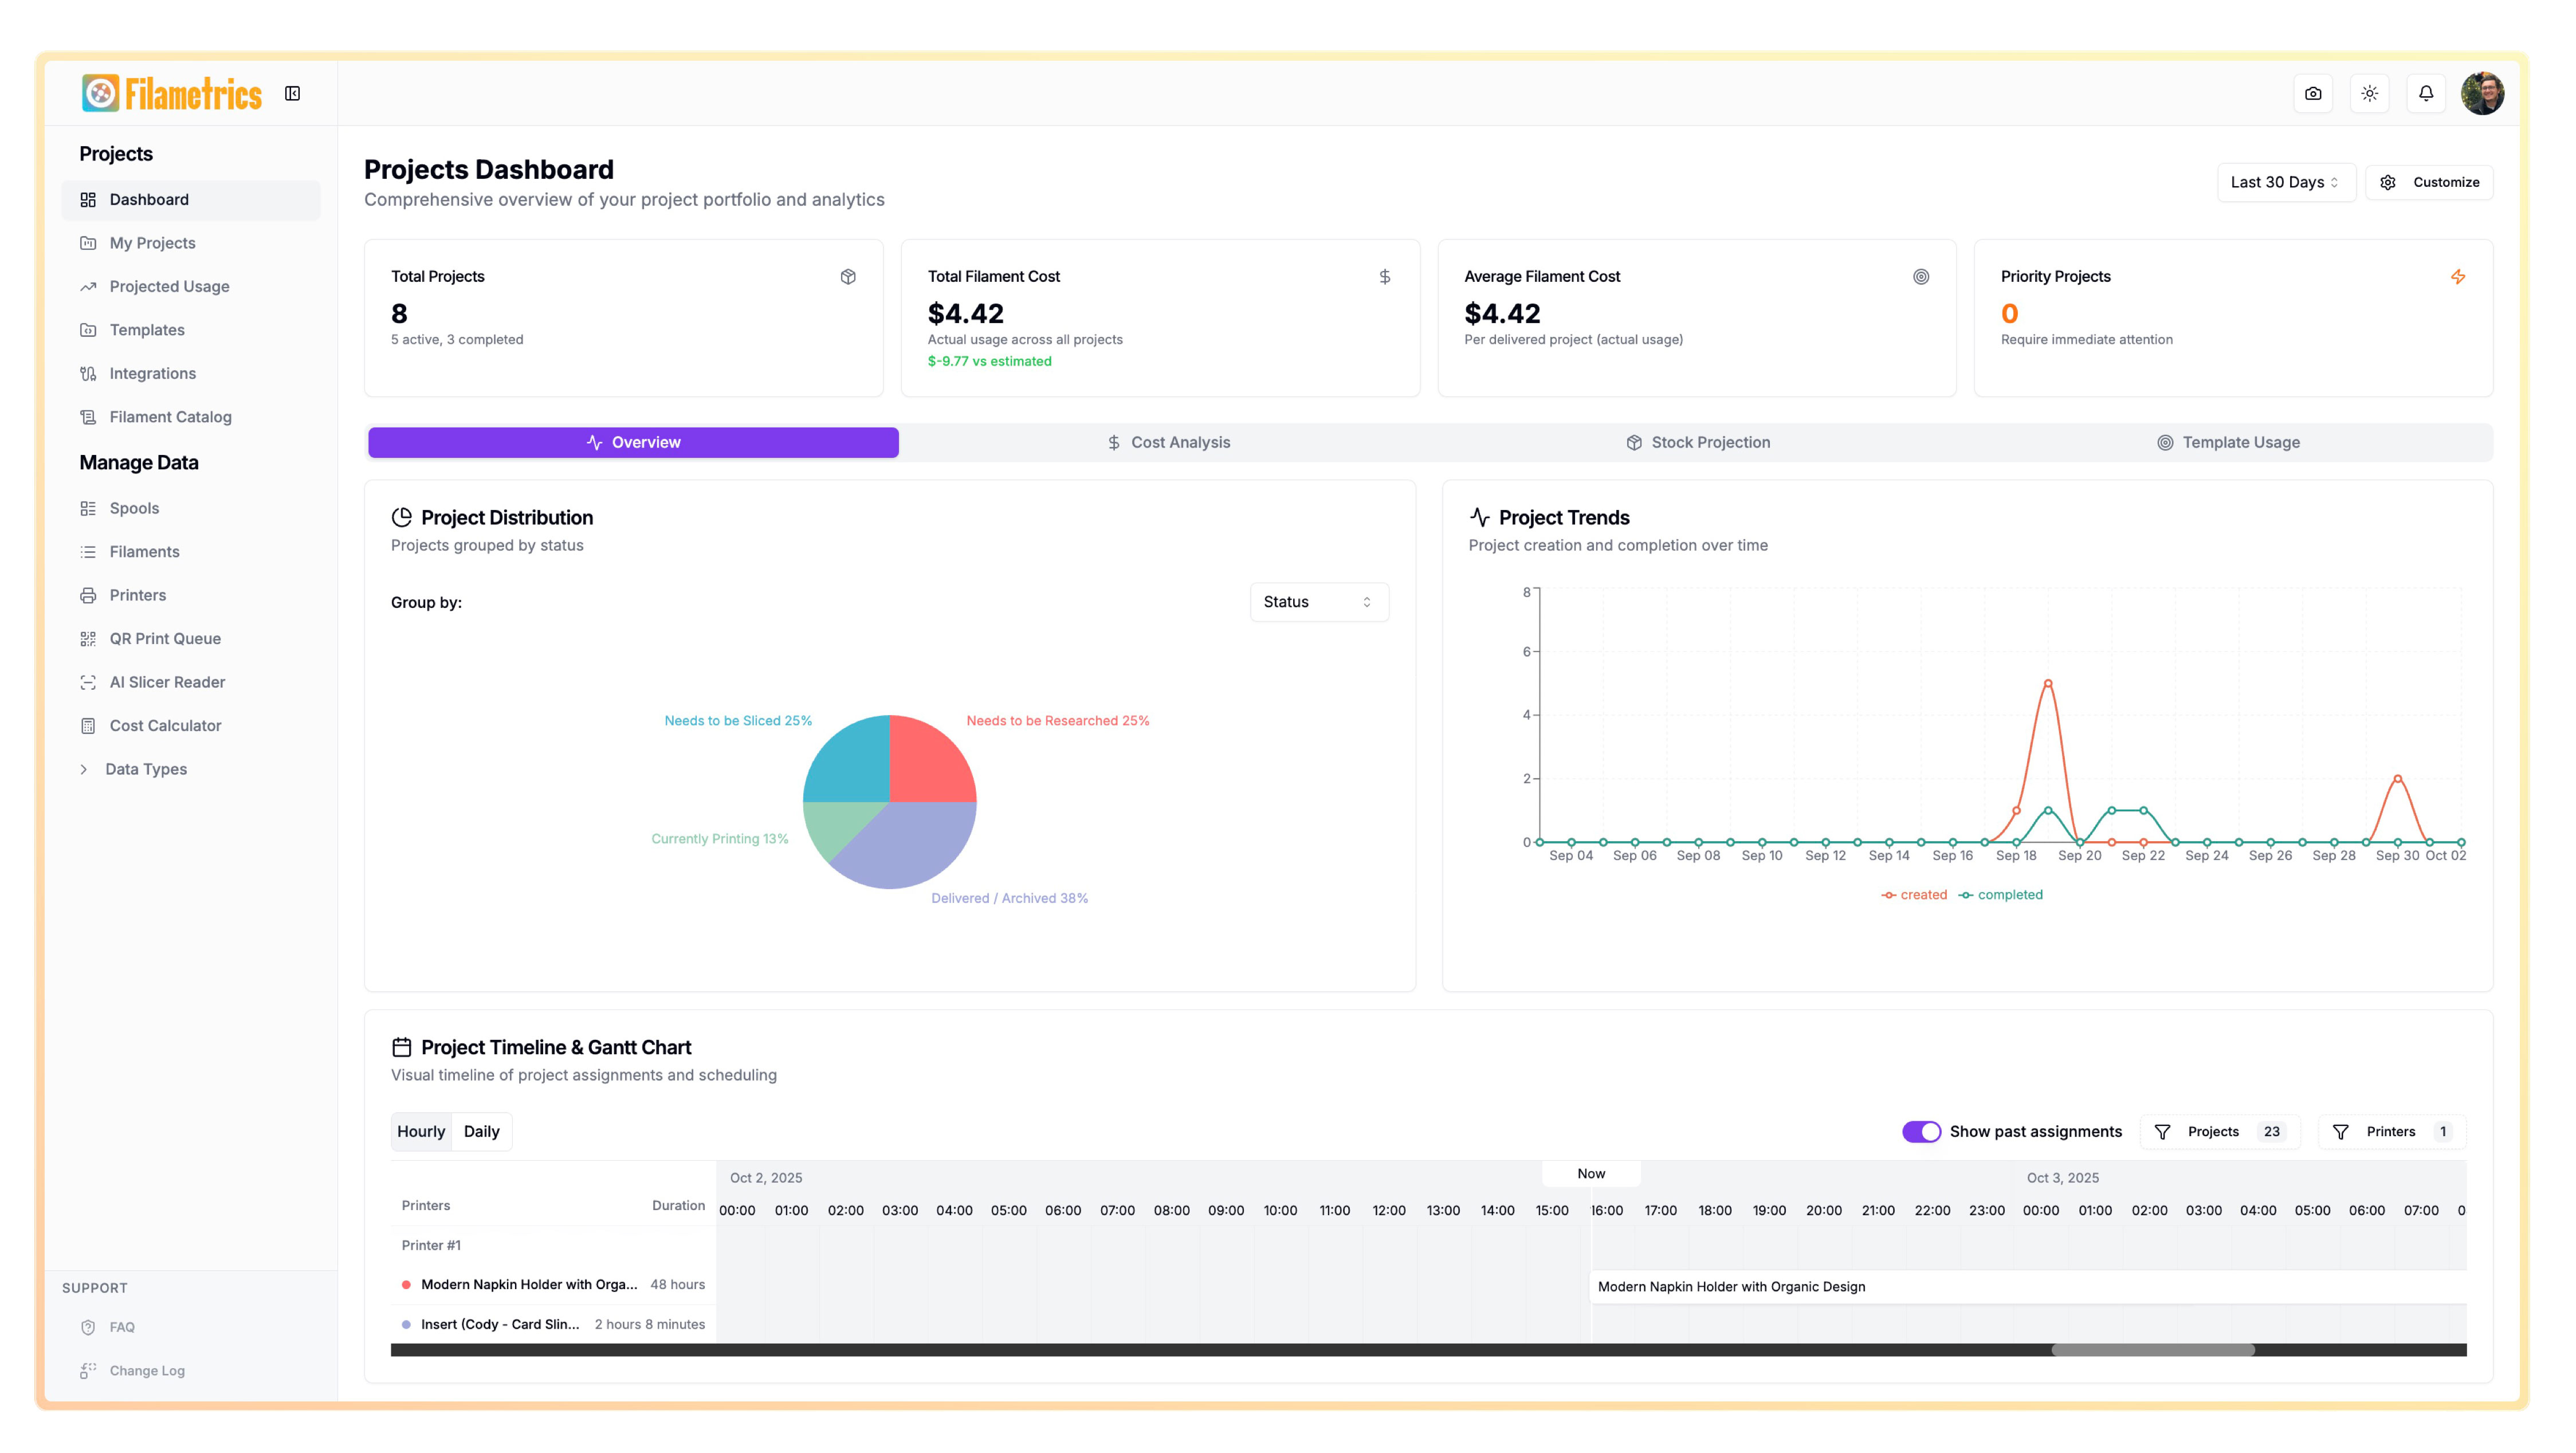The height and width of the screenshot is (1453, 2576).
Task: Expand the Data Types section
Action: (x=145, y=768)
